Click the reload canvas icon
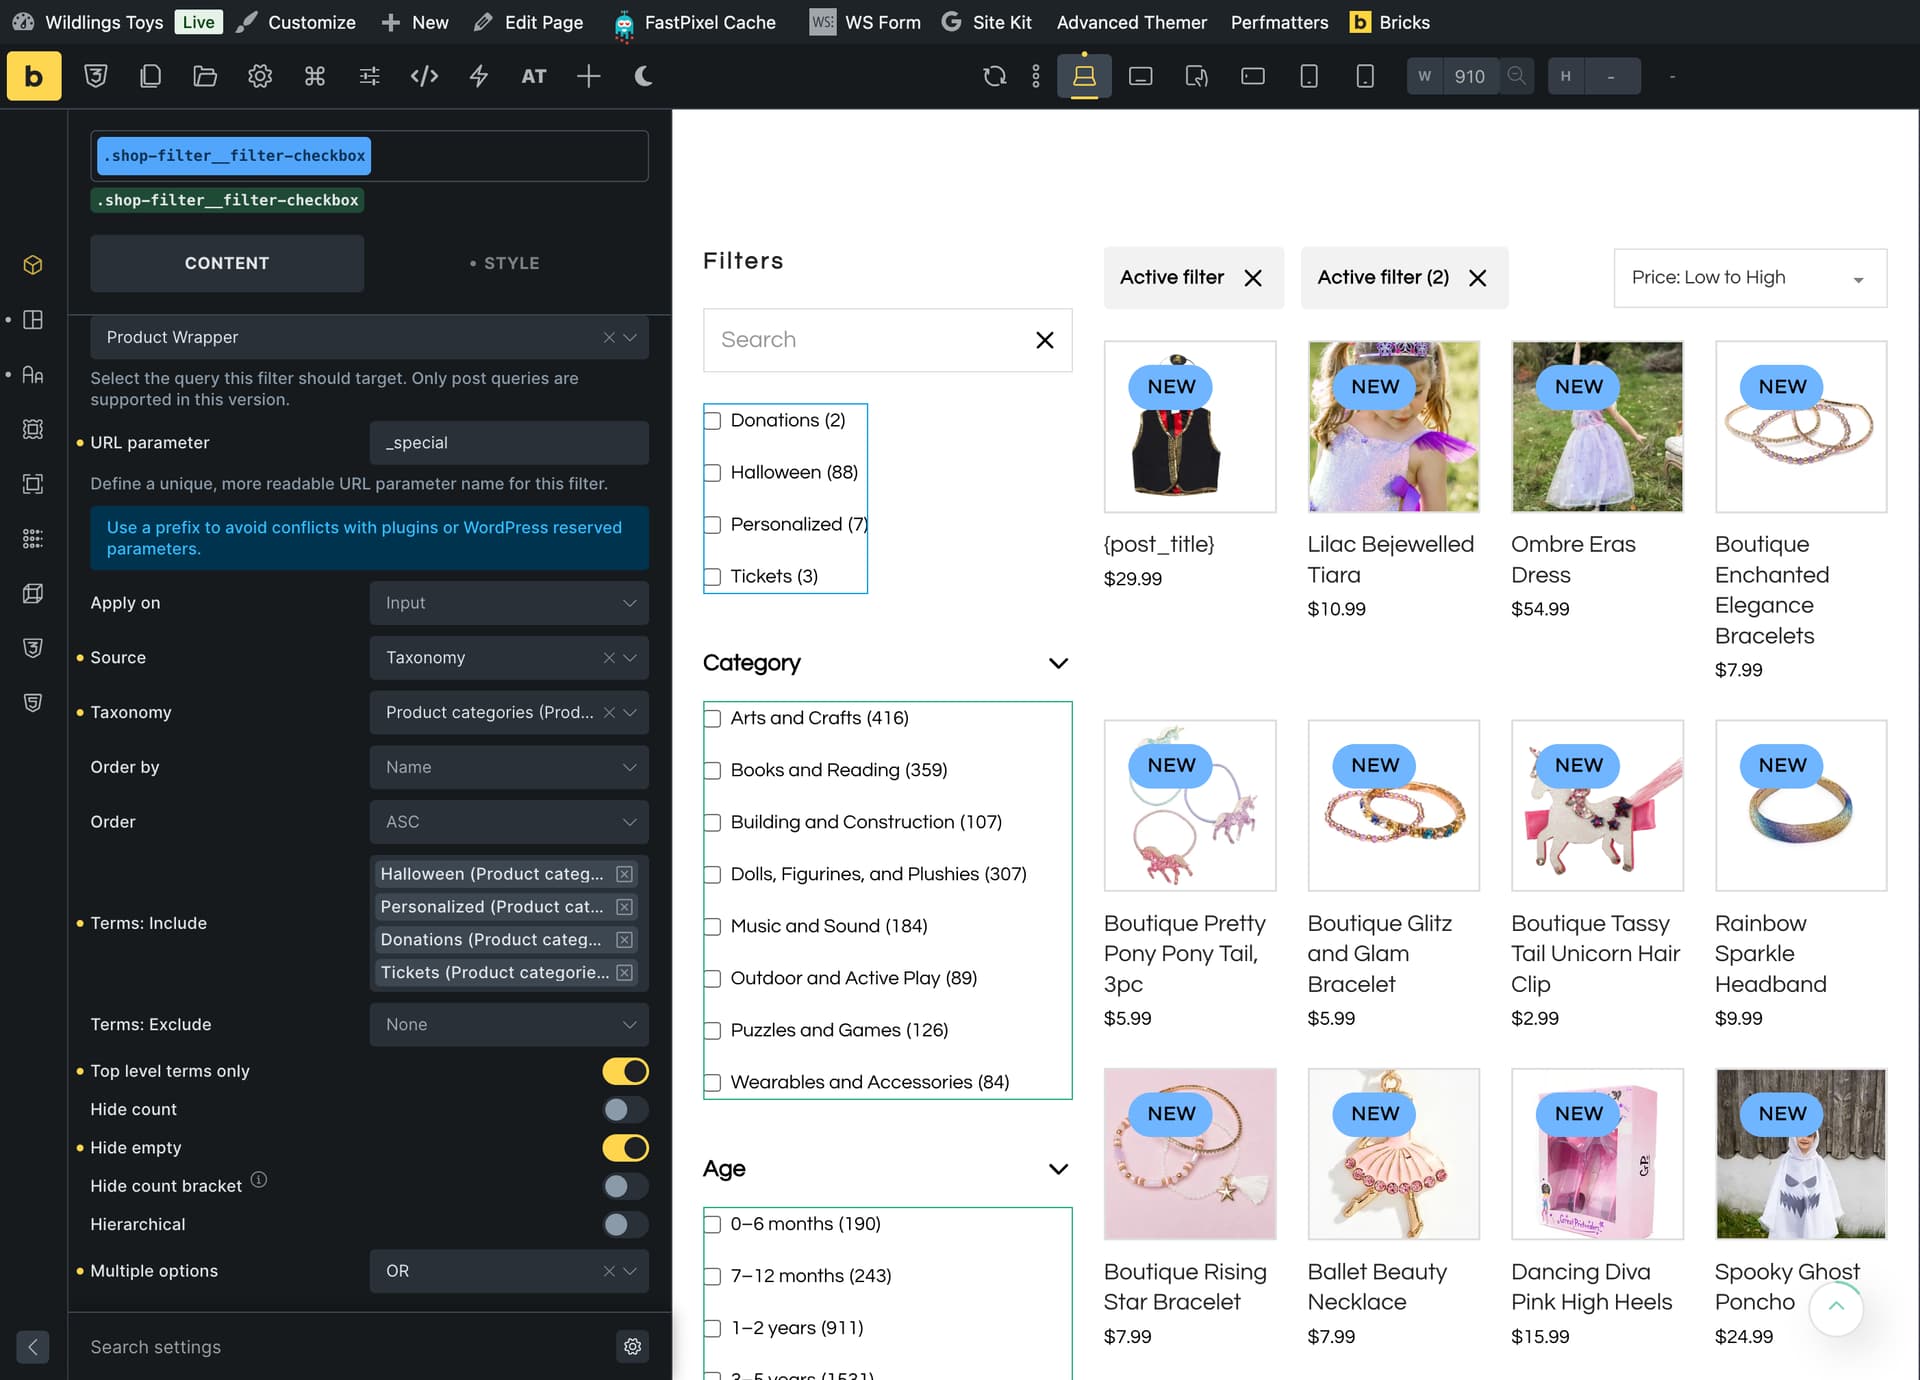1920x1380 pixels. coord(994,76)
